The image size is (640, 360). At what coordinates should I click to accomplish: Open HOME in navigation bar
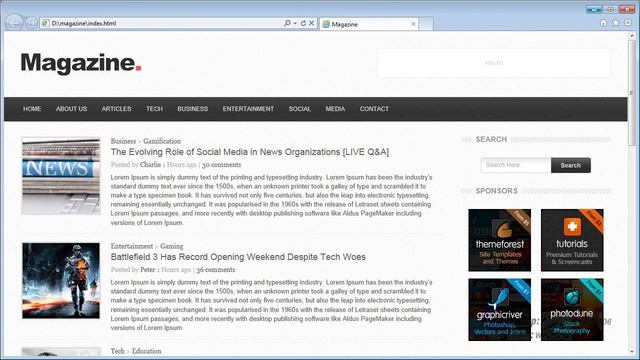point(32,109)
